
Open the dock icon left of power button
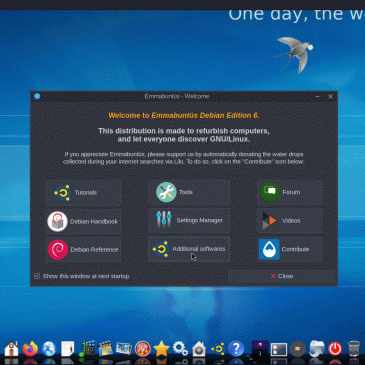(x=316, y=349)
